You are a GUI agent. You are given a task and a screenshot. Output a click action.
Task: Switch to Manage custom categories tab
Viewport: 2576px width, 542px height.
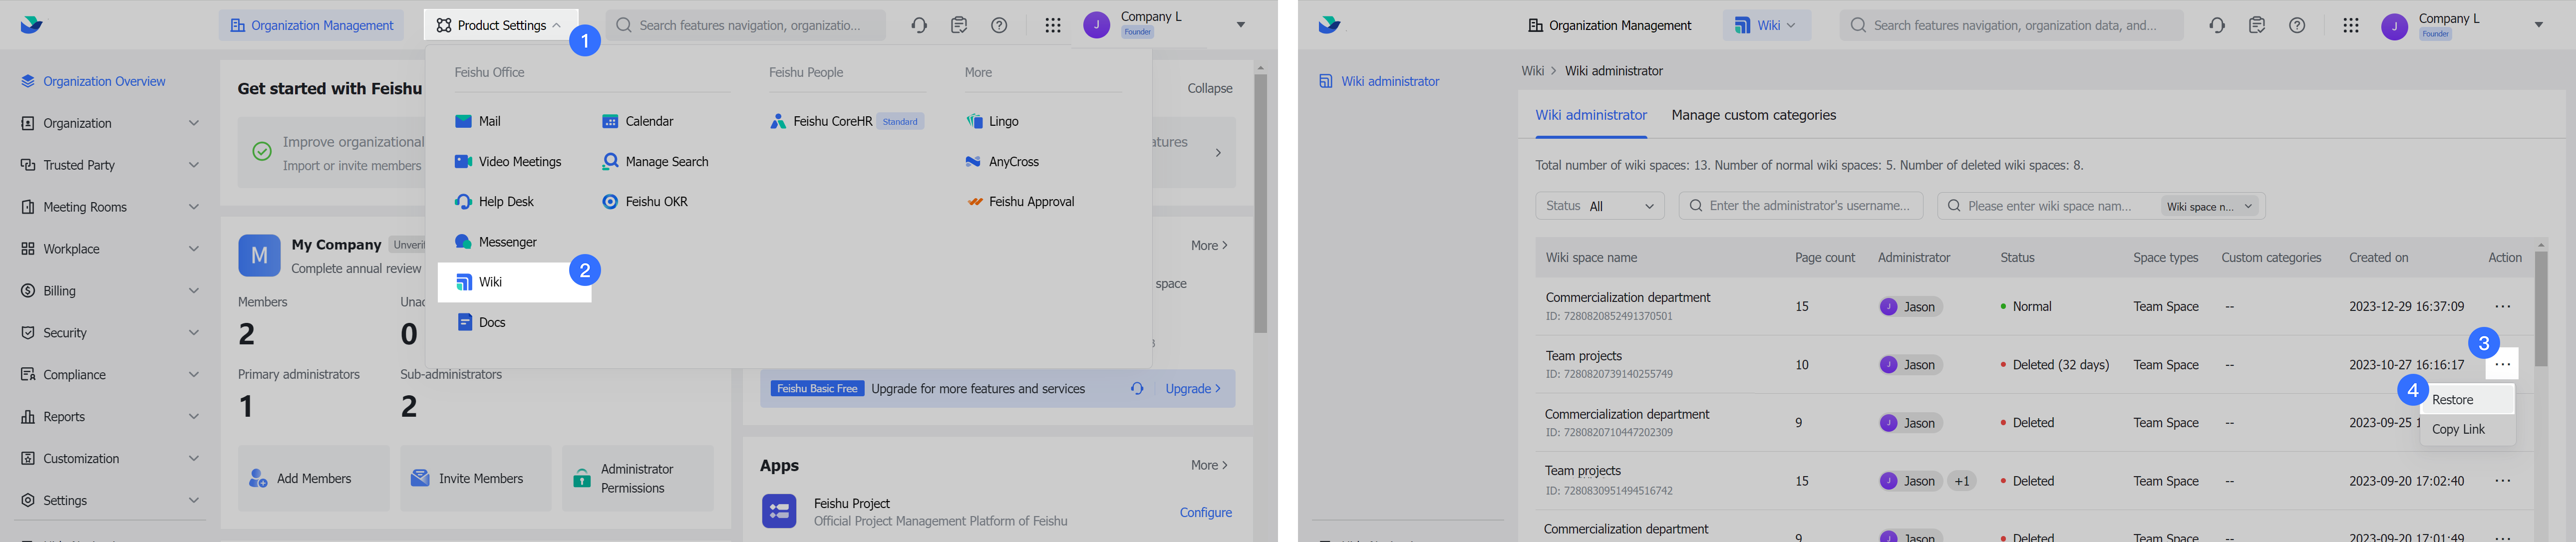(1753, 115)
